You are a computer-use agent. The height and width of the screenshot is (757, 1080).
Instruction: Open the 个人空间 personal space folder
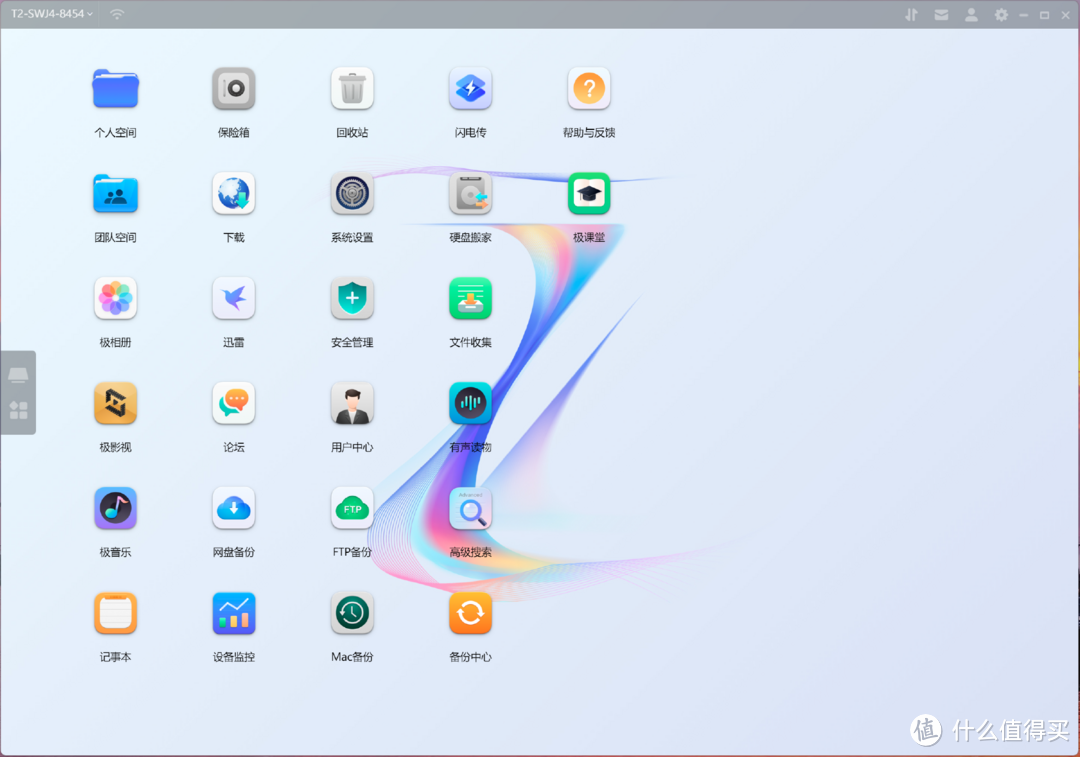coord(115,89)
